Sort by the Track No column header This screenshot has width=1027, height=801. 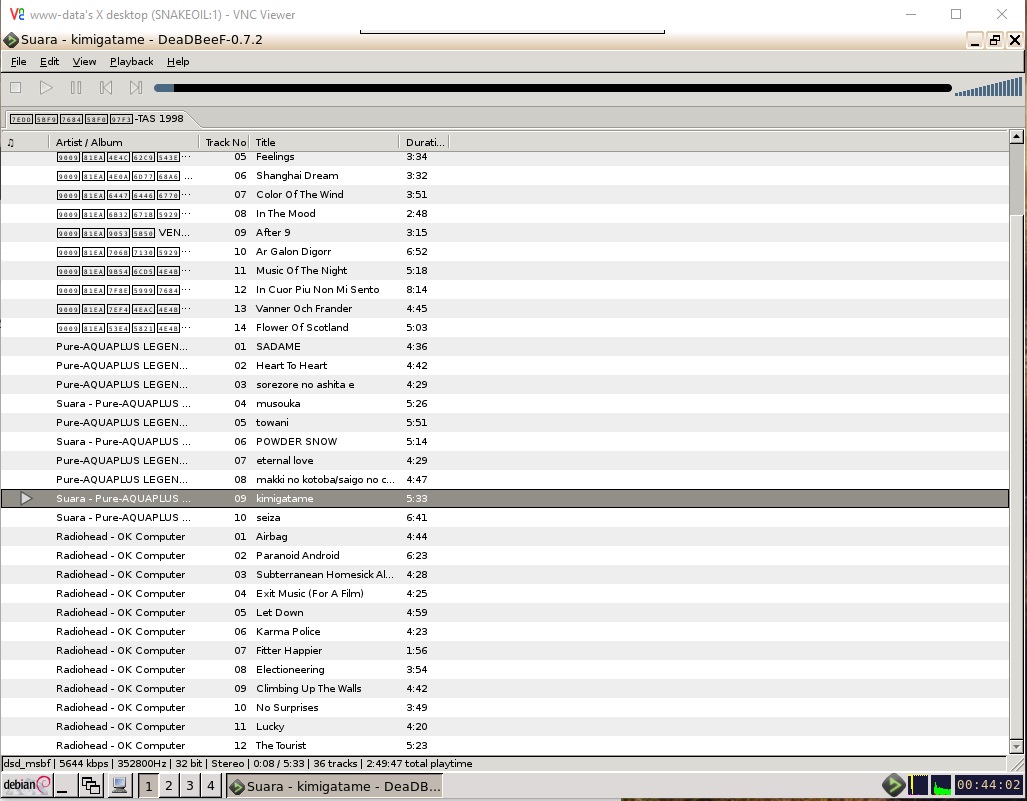click(x=225, y=142)
